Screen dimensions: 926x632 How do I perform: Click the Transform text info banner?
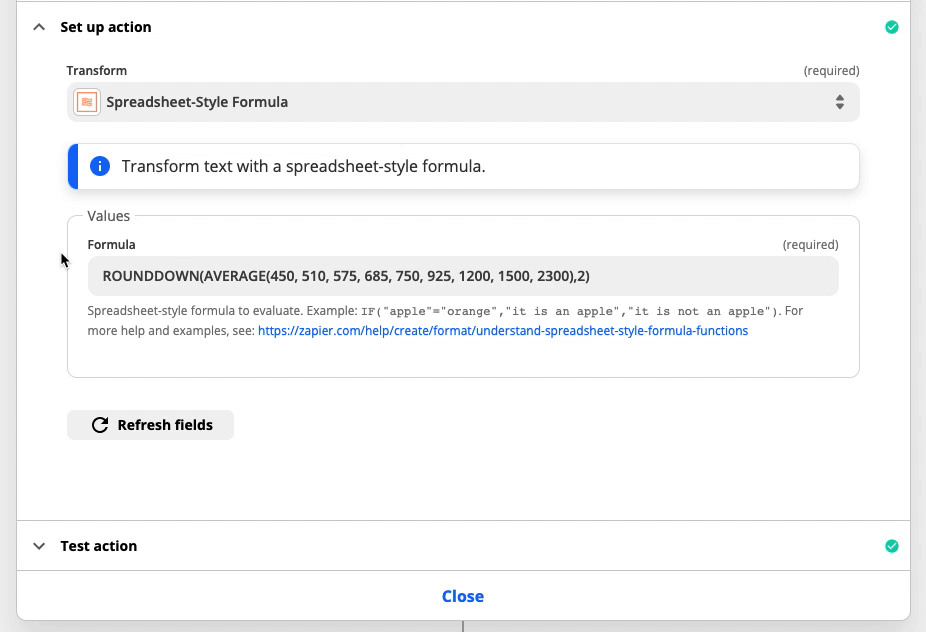point(463,167)
